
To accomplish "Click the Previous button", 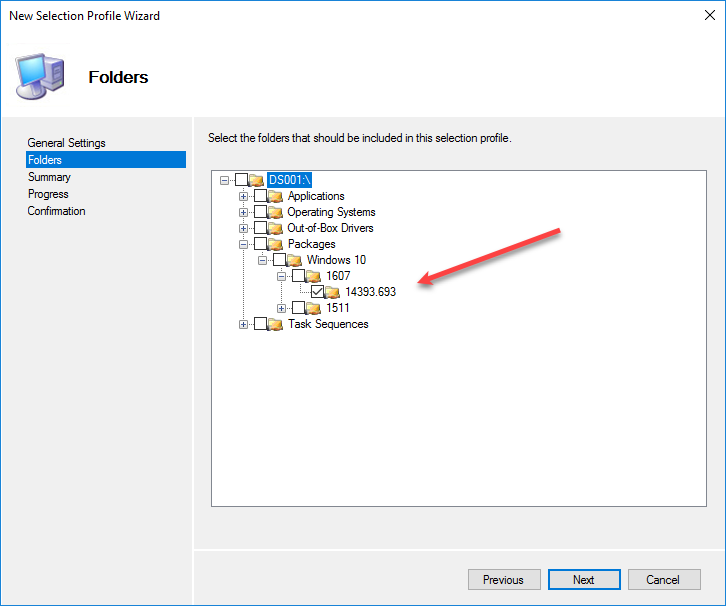I will 503,580.
